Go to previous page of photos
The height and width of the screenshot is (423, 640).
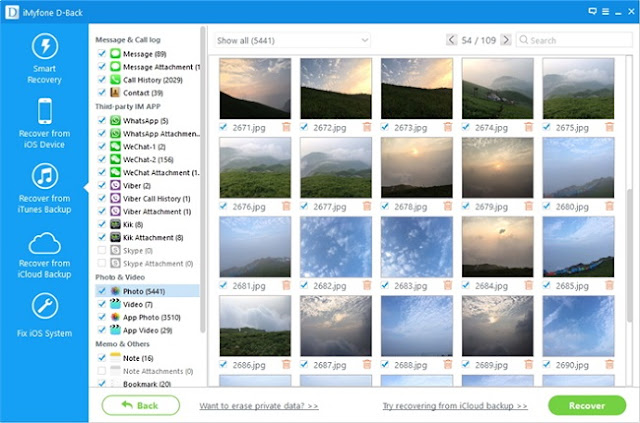coord(451,40)
